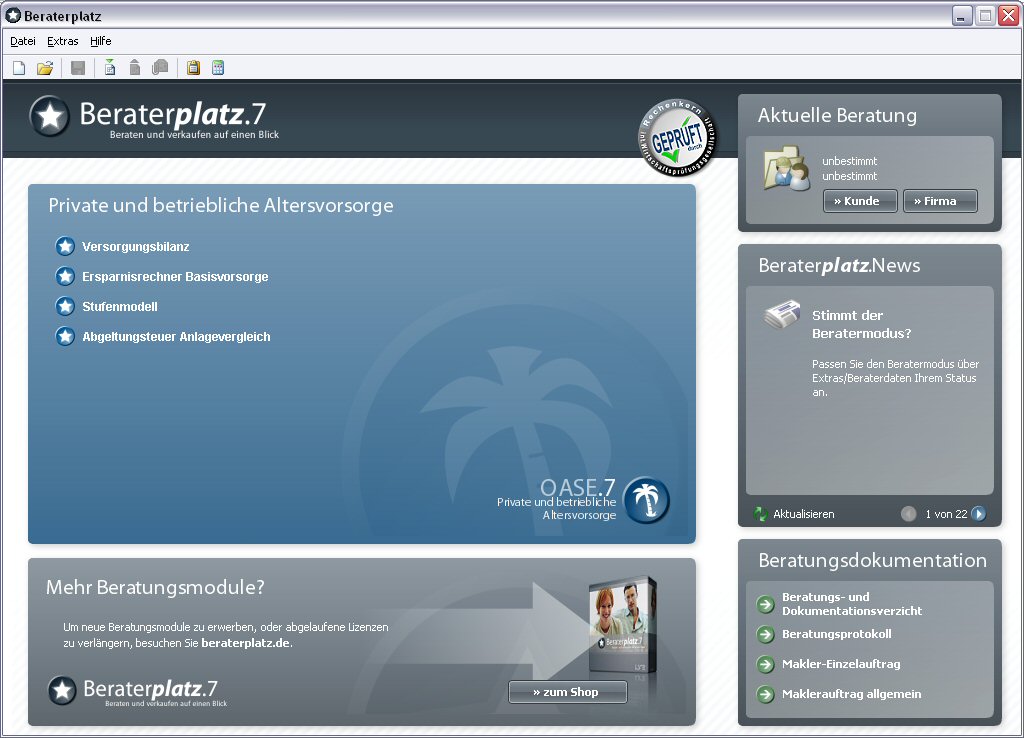Image resolution: width=1024 pixels, height=738 pixels.
Task: Close the Beraterplatz window
Action: click(1008, 16)
